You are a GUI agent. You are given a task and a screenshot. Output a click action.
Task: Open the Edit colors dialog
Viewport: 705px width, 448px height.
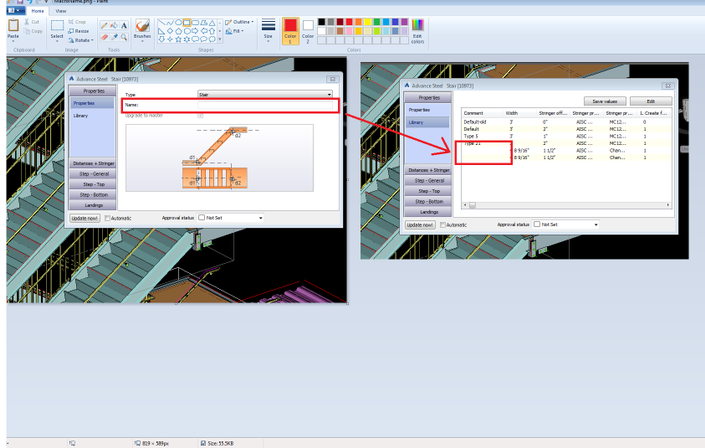[418, 31]
